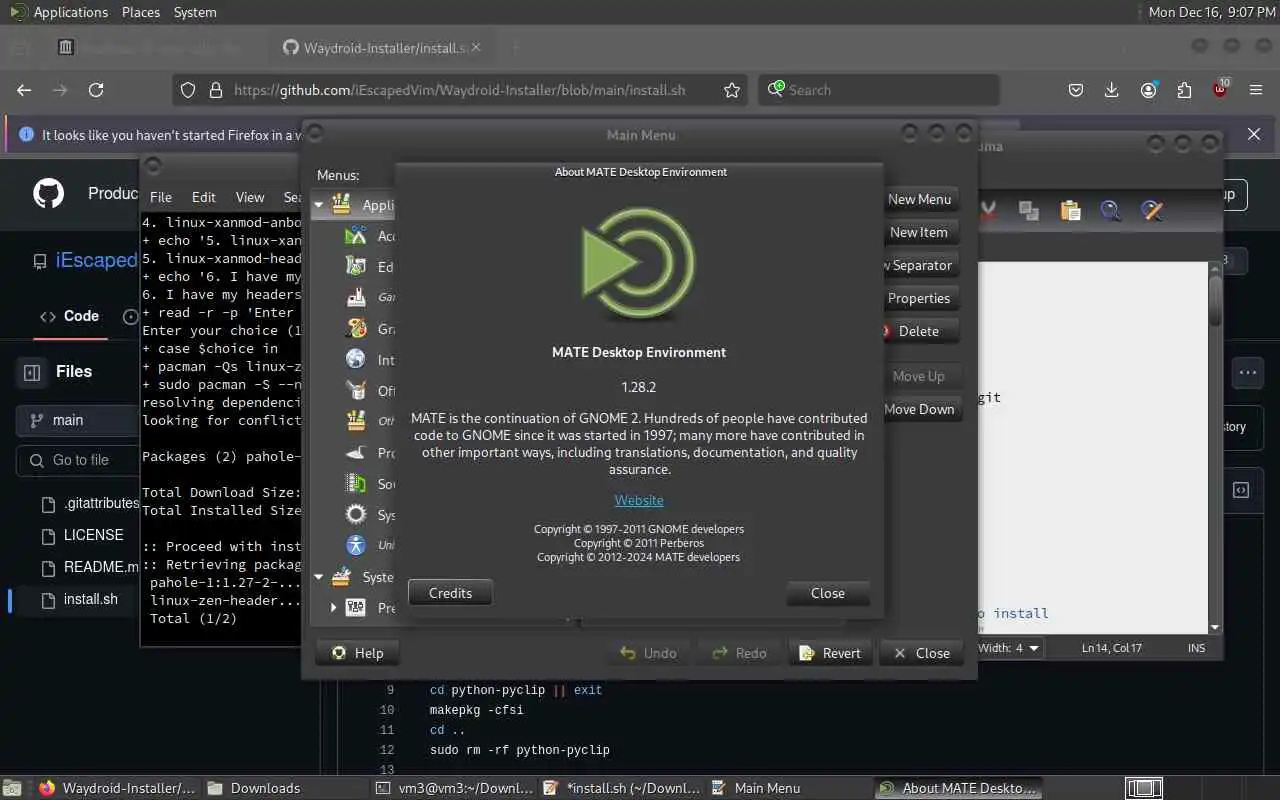Click the Pocket save icon in Firefox

click(x=1076, y=90)
